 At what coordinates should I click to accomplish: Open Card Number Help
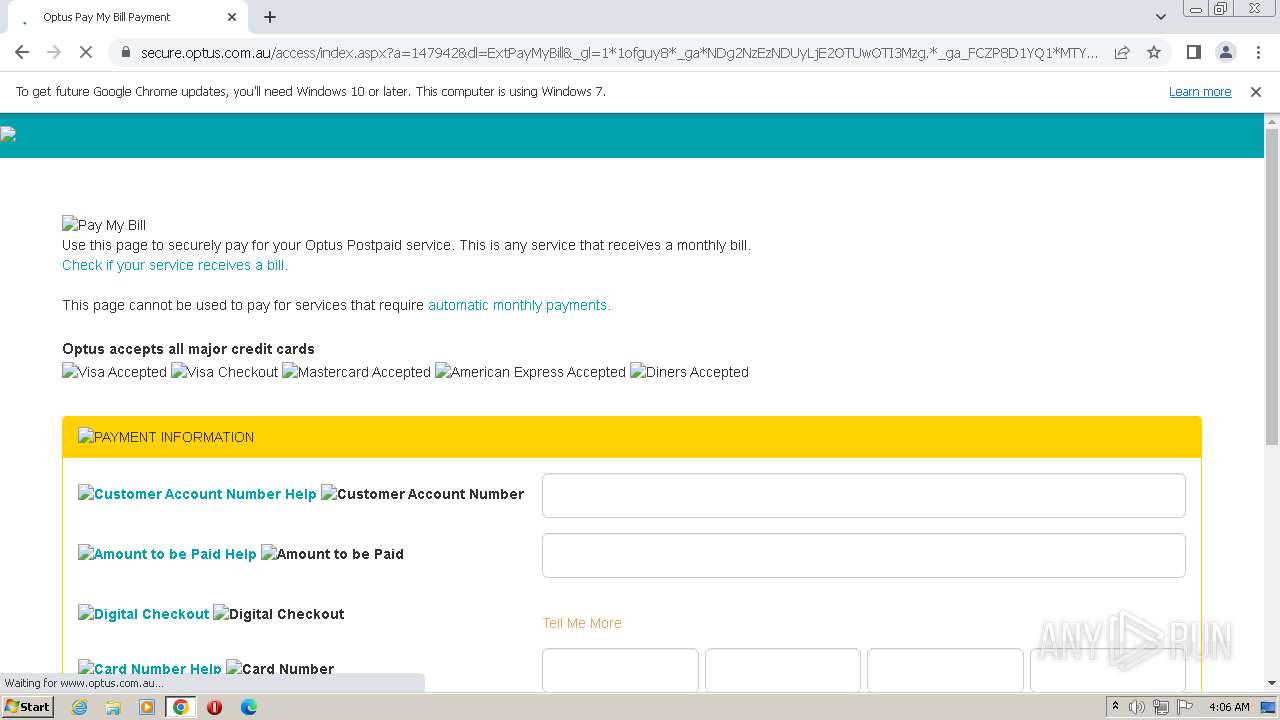(150, 669)
